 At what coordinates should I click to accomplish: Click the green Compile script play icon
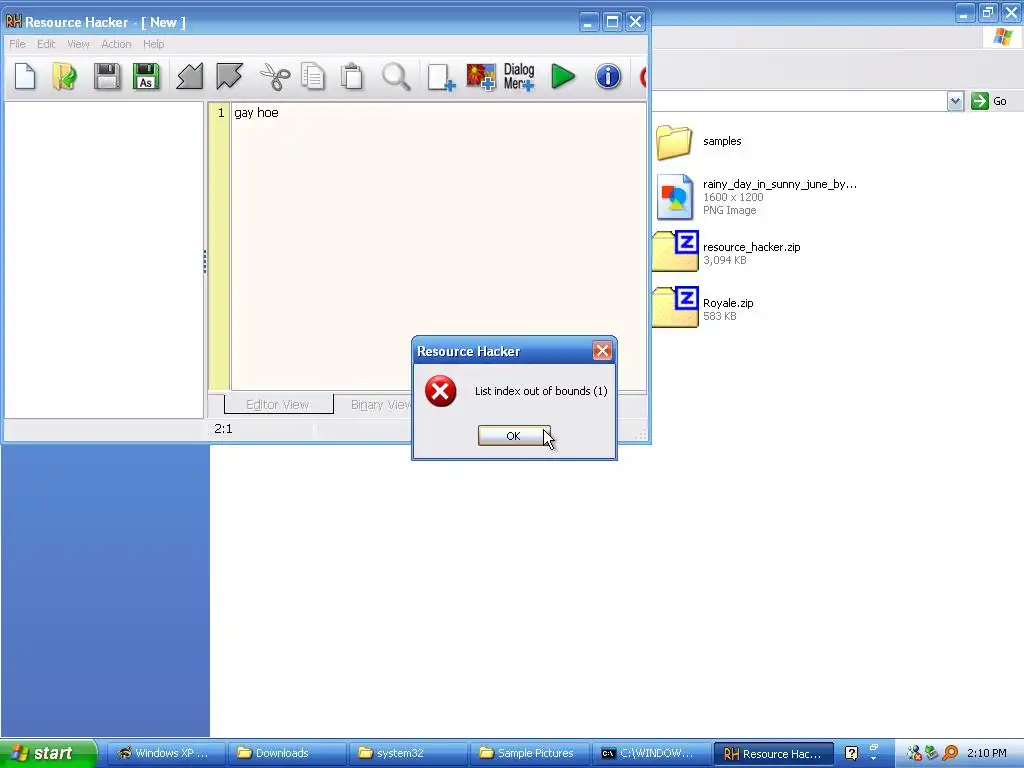(x=563, y=76)
